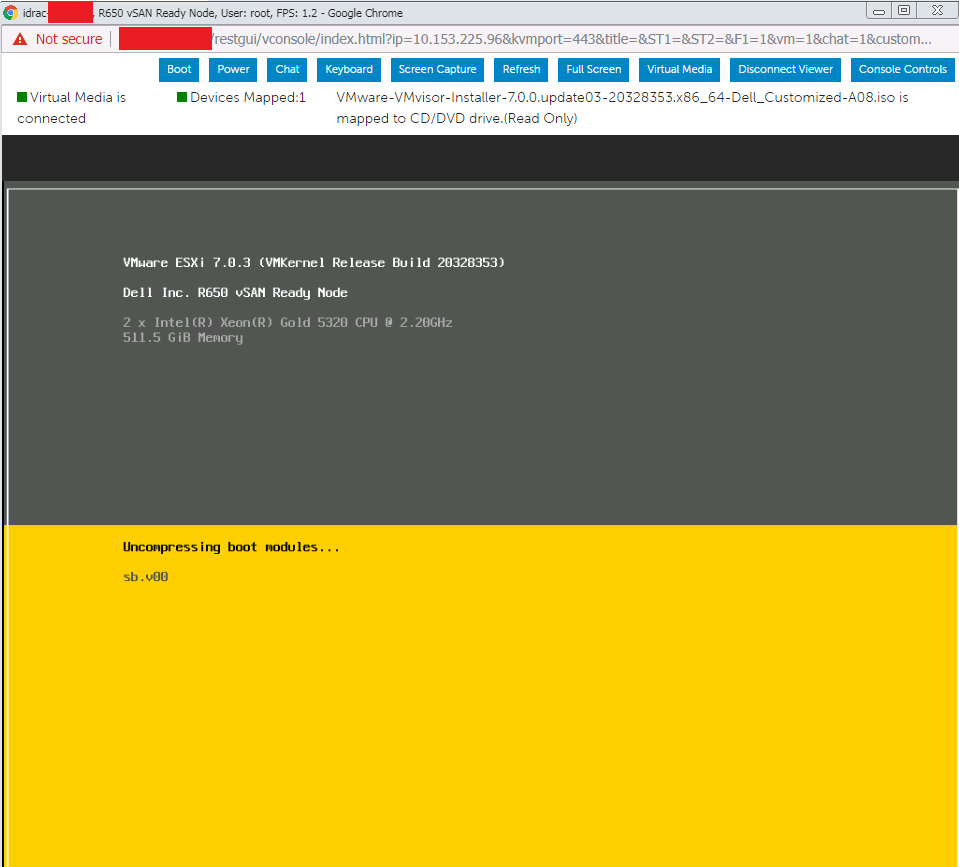Open the Power control button
Screen dimensions: 959x867
click(233, 70)
